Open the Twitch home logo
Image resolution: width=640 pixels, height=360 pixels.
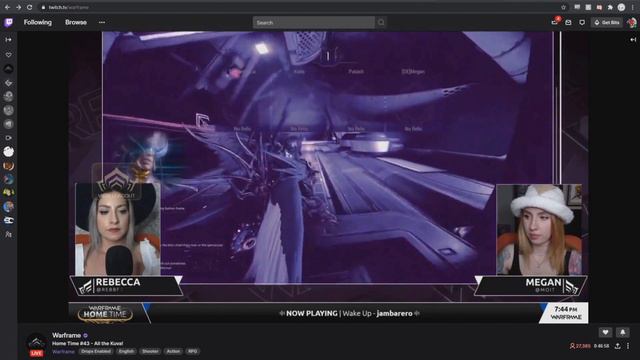(8, 22)
